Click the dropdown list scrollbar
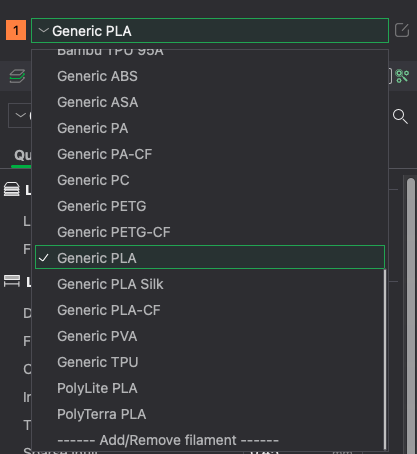The height and width of the screenshot is (454, 417). tap(385, 359)
